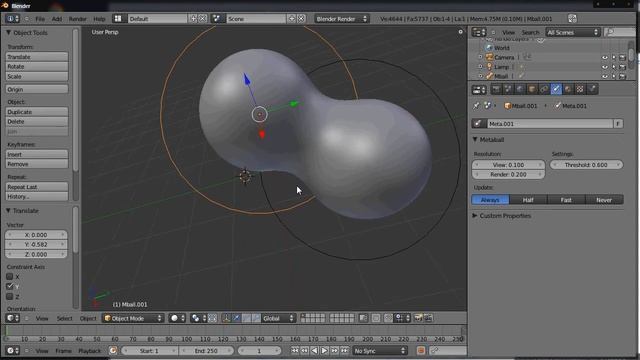This screenshot has height=360, width=640.
Task: Open the Blender Render engine dropdown
Action: (x=342, y=18)
